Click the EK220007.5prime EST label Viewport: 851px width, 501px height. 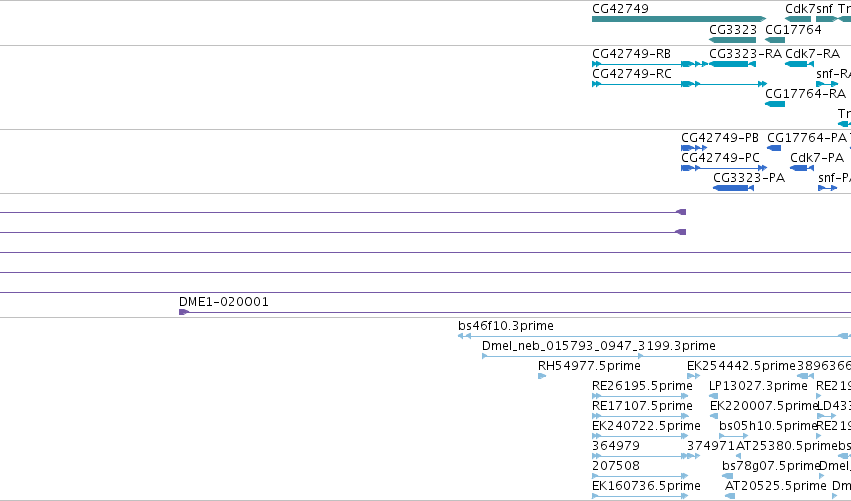coord(764,406)
